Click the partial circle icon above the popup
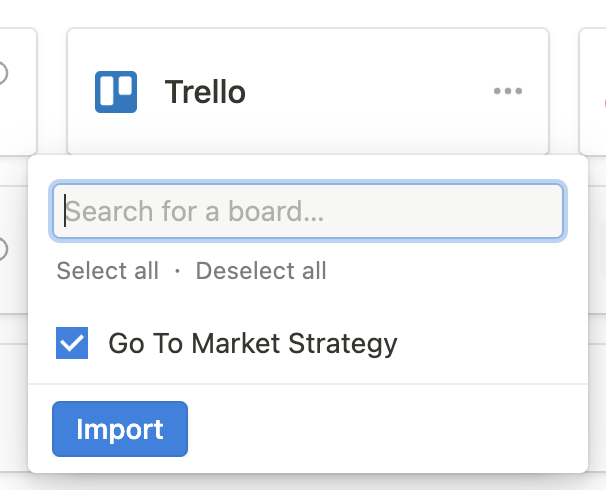The image size is (606, 490). (x=3, y=73)
